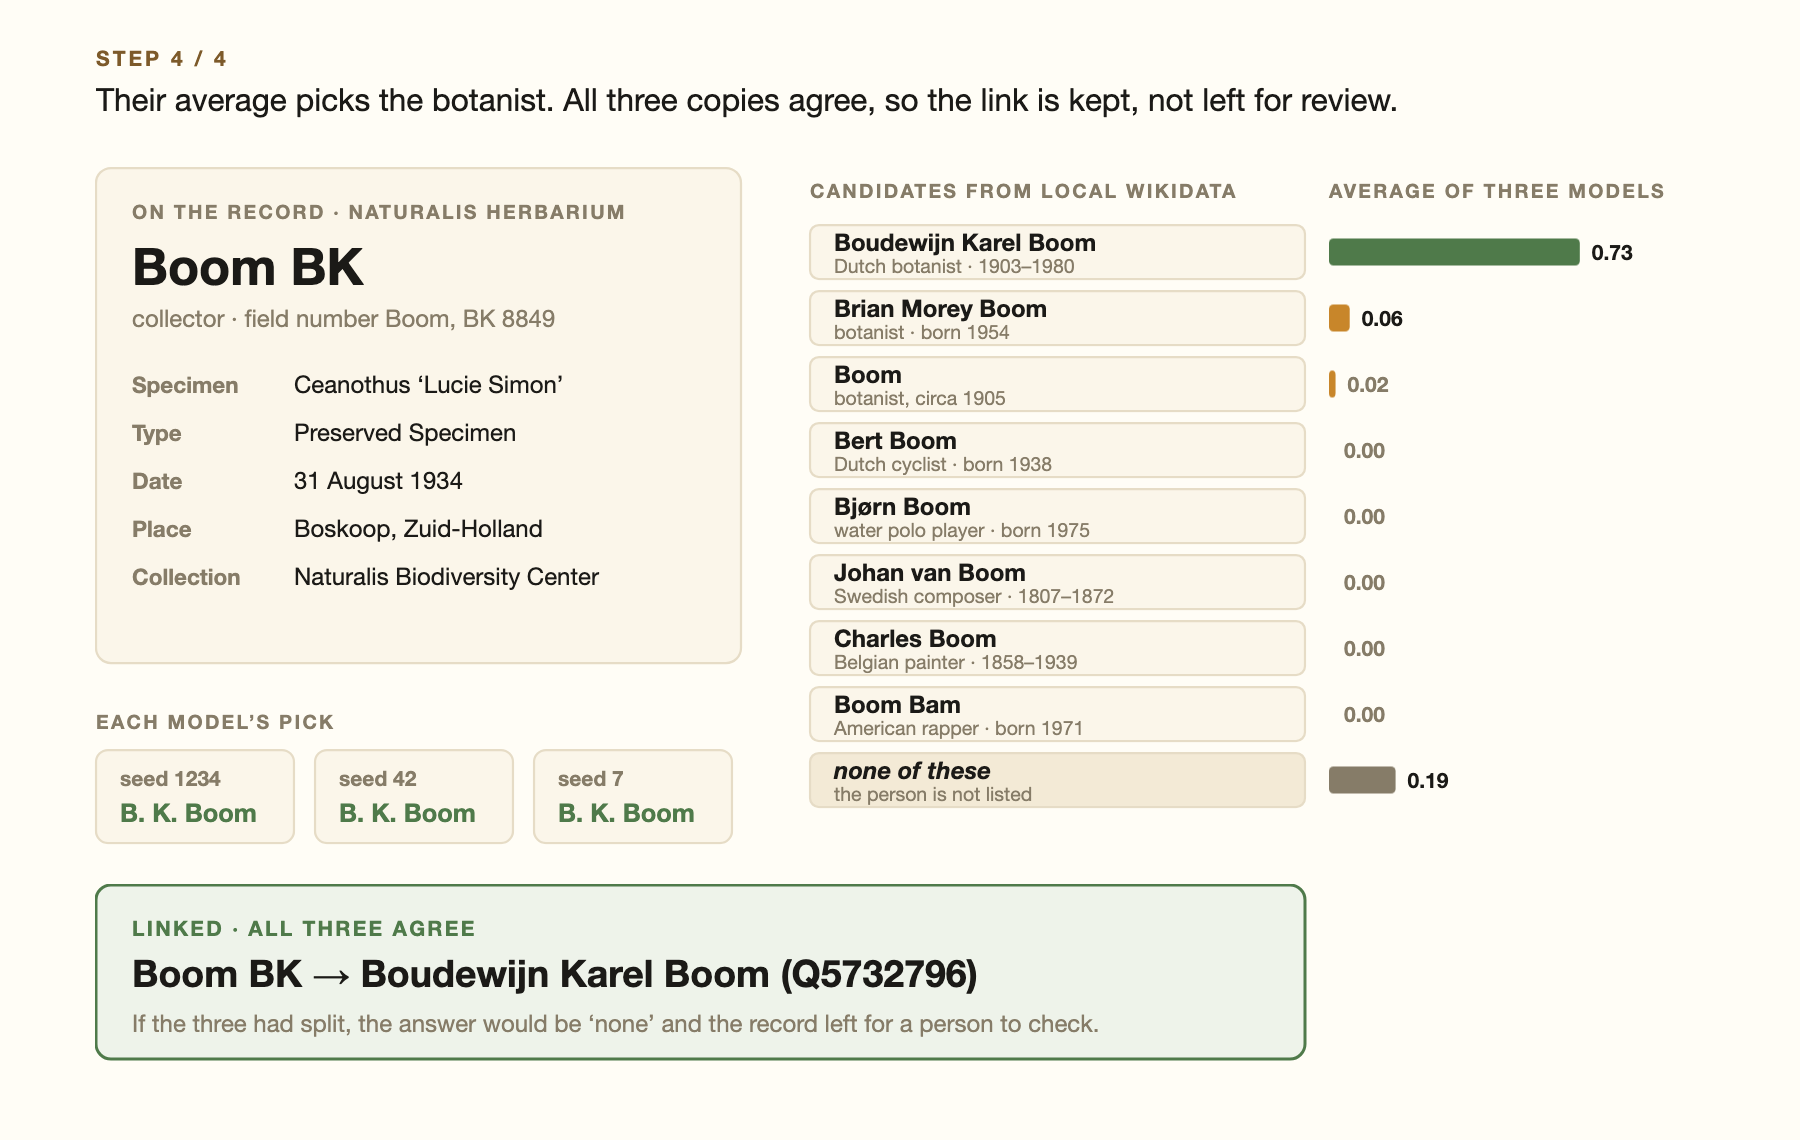Click the 'STEP 4 / 4' indicator
Image resolution: width=1800 pixels, height=1140 pixels.
tap(161, 58)
